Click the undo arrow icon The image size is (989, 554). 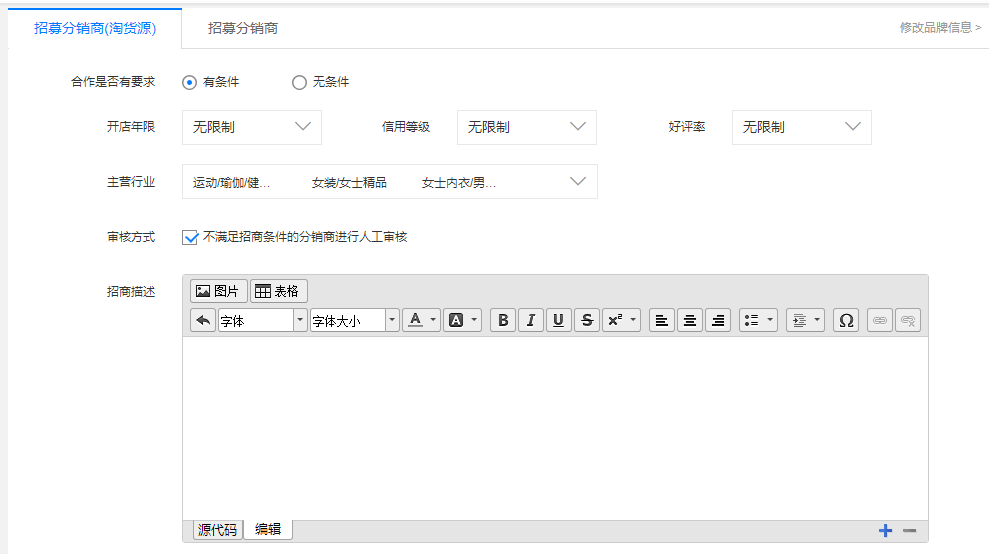[203, 320]
